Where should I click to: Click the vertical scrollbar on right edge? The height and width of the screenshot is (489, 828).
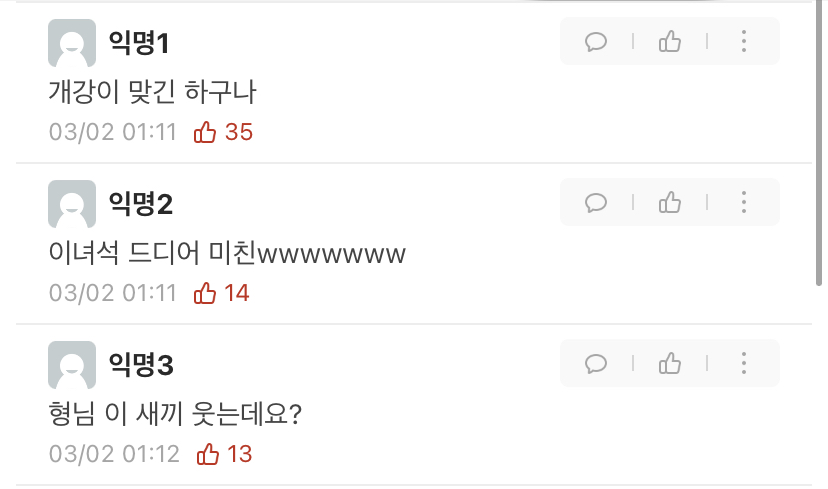coord(819,143)
